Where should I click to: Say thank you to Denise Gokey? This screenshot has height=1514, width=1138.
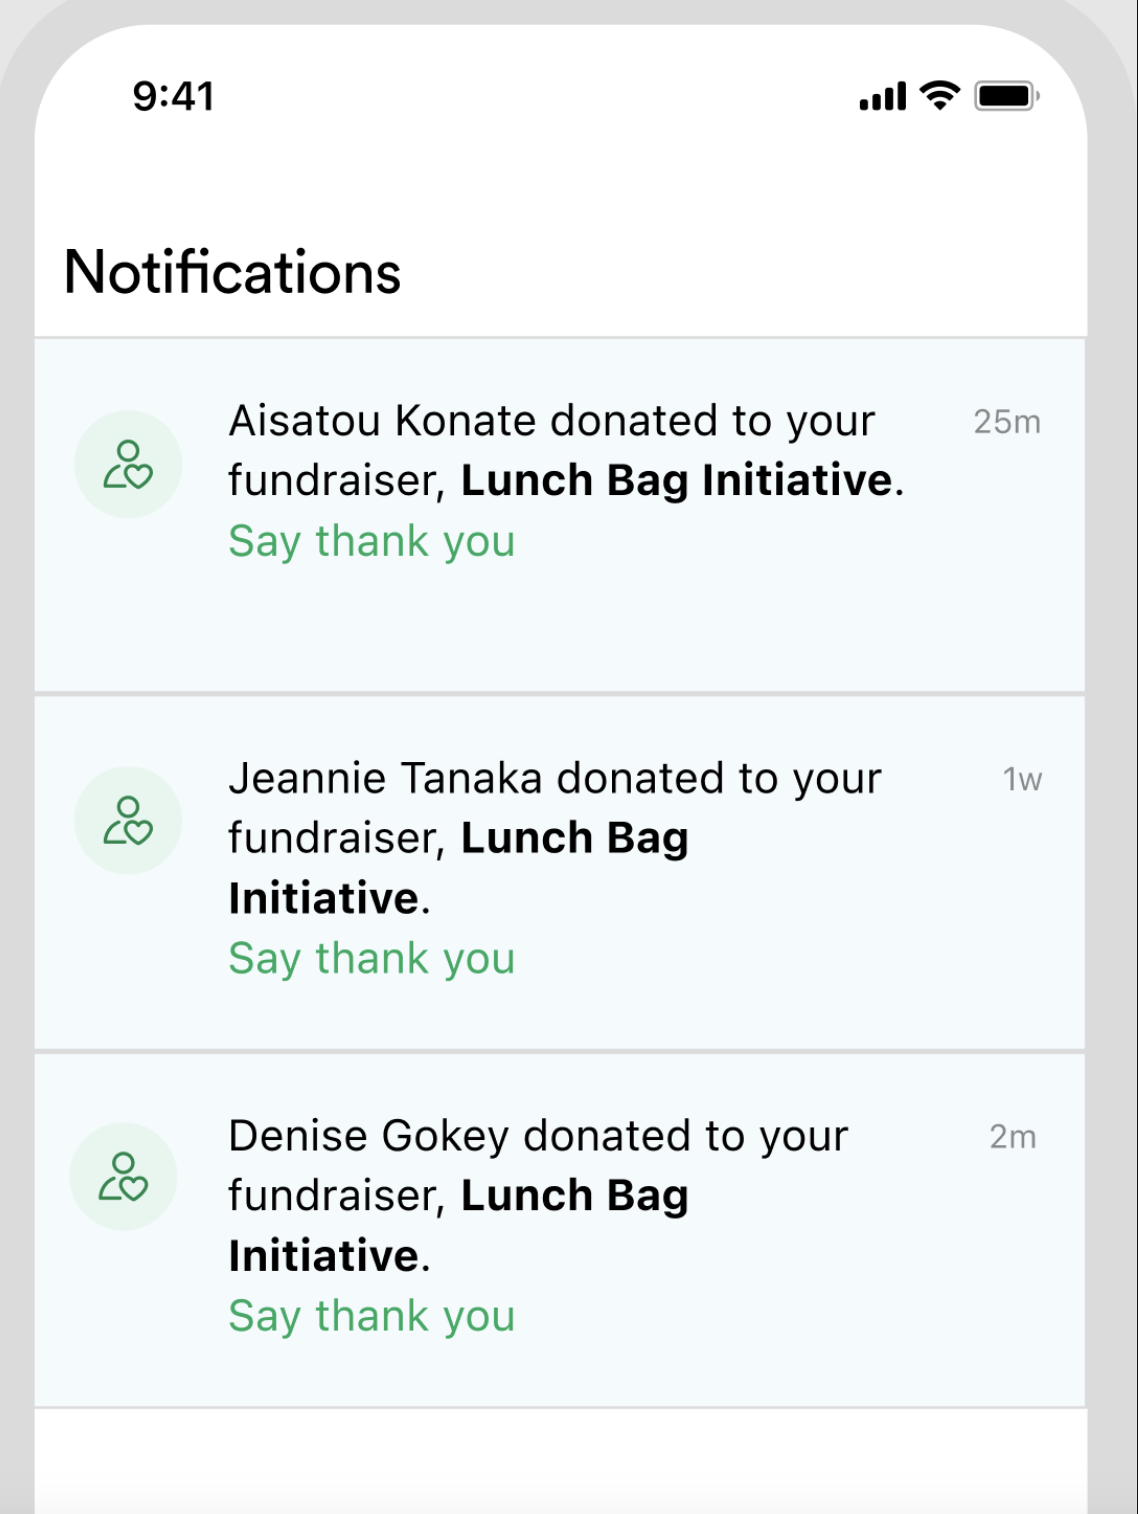point(371,1315)
